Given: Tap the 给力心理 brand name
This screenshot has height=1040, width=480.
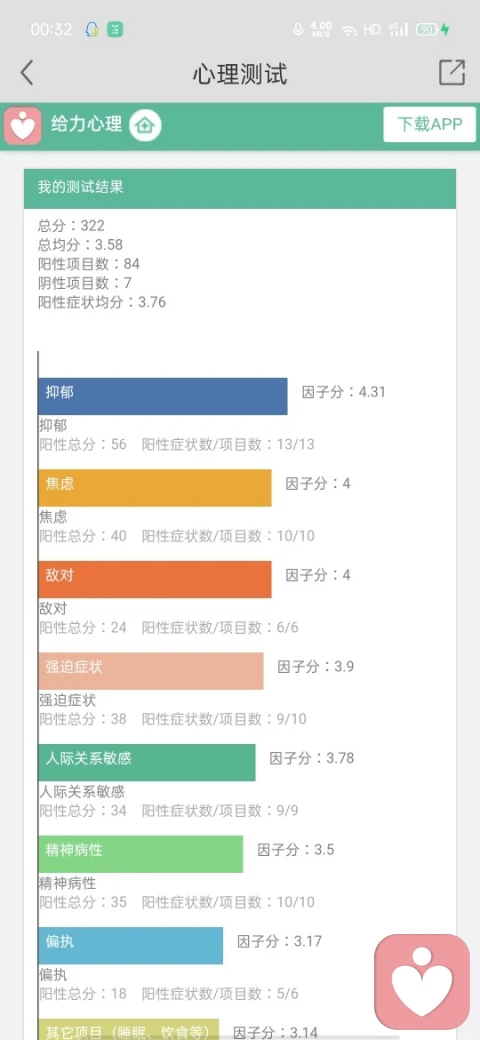Looking at the screenshot, I should pyautogui.click(x=87, y=124).
